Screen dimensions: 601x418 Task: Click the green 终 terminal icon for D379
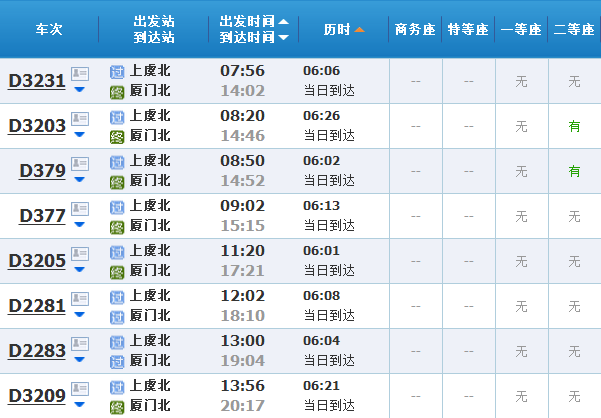117,182
